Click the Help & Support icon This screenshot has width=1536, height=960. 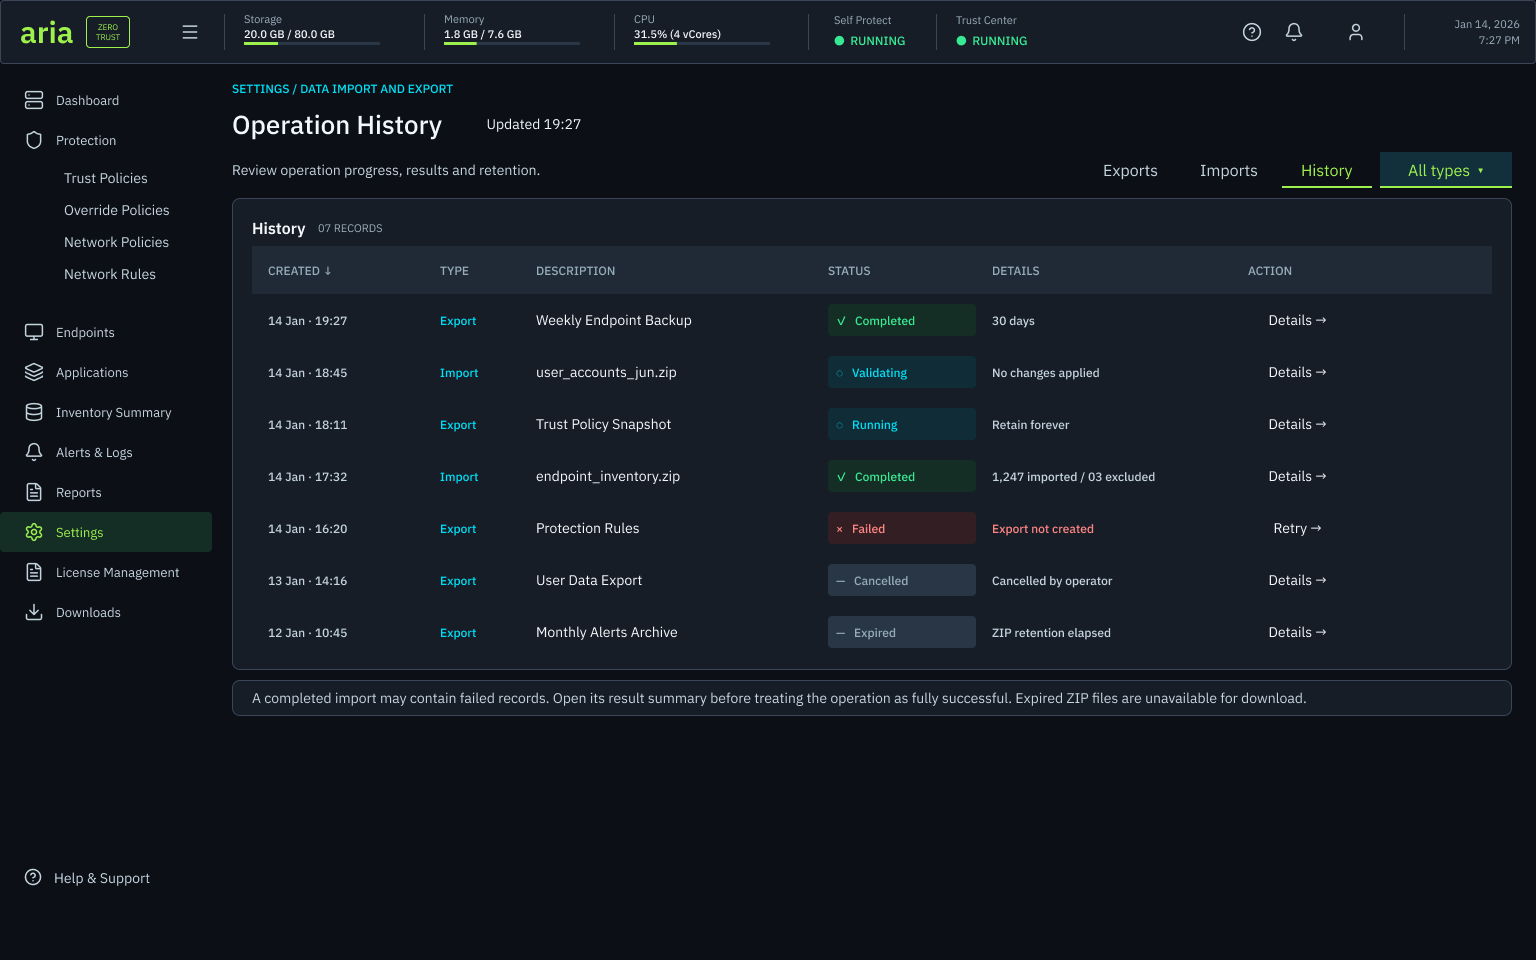(x=34, y=878)
